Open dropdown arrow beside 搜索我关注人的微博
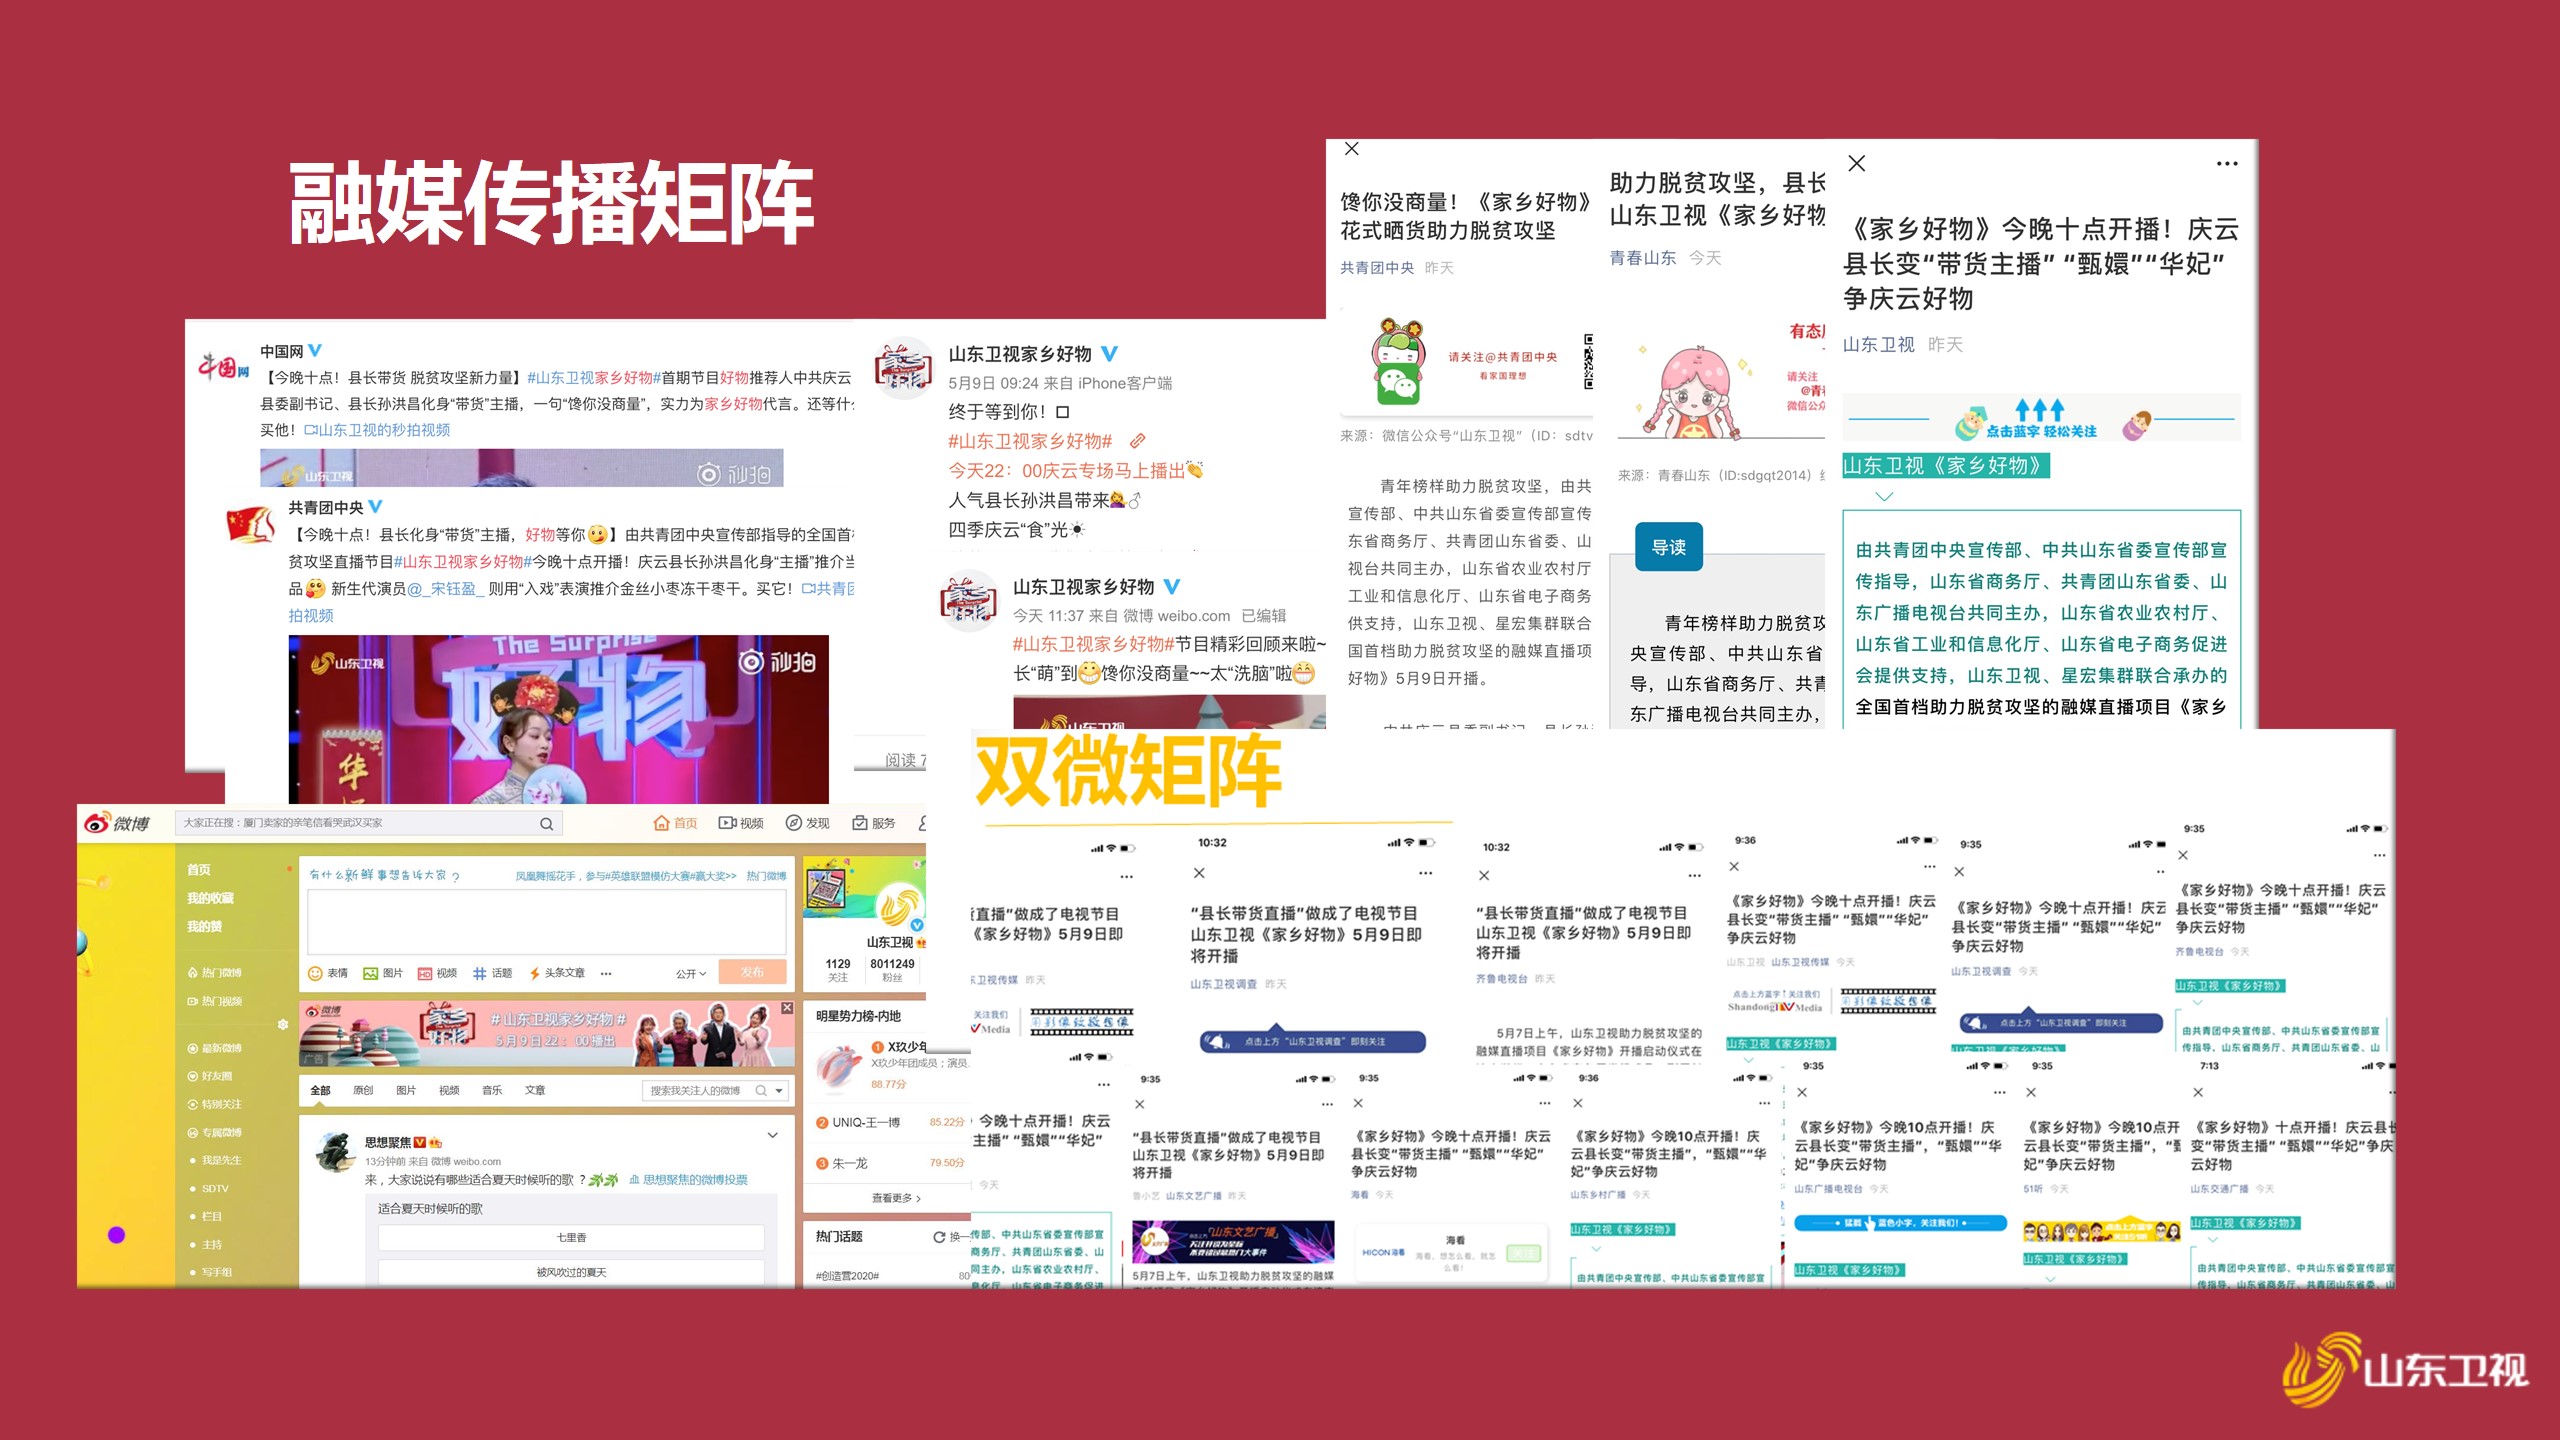This screenshot has height=1440, width=2560. tap(779, 1090)
